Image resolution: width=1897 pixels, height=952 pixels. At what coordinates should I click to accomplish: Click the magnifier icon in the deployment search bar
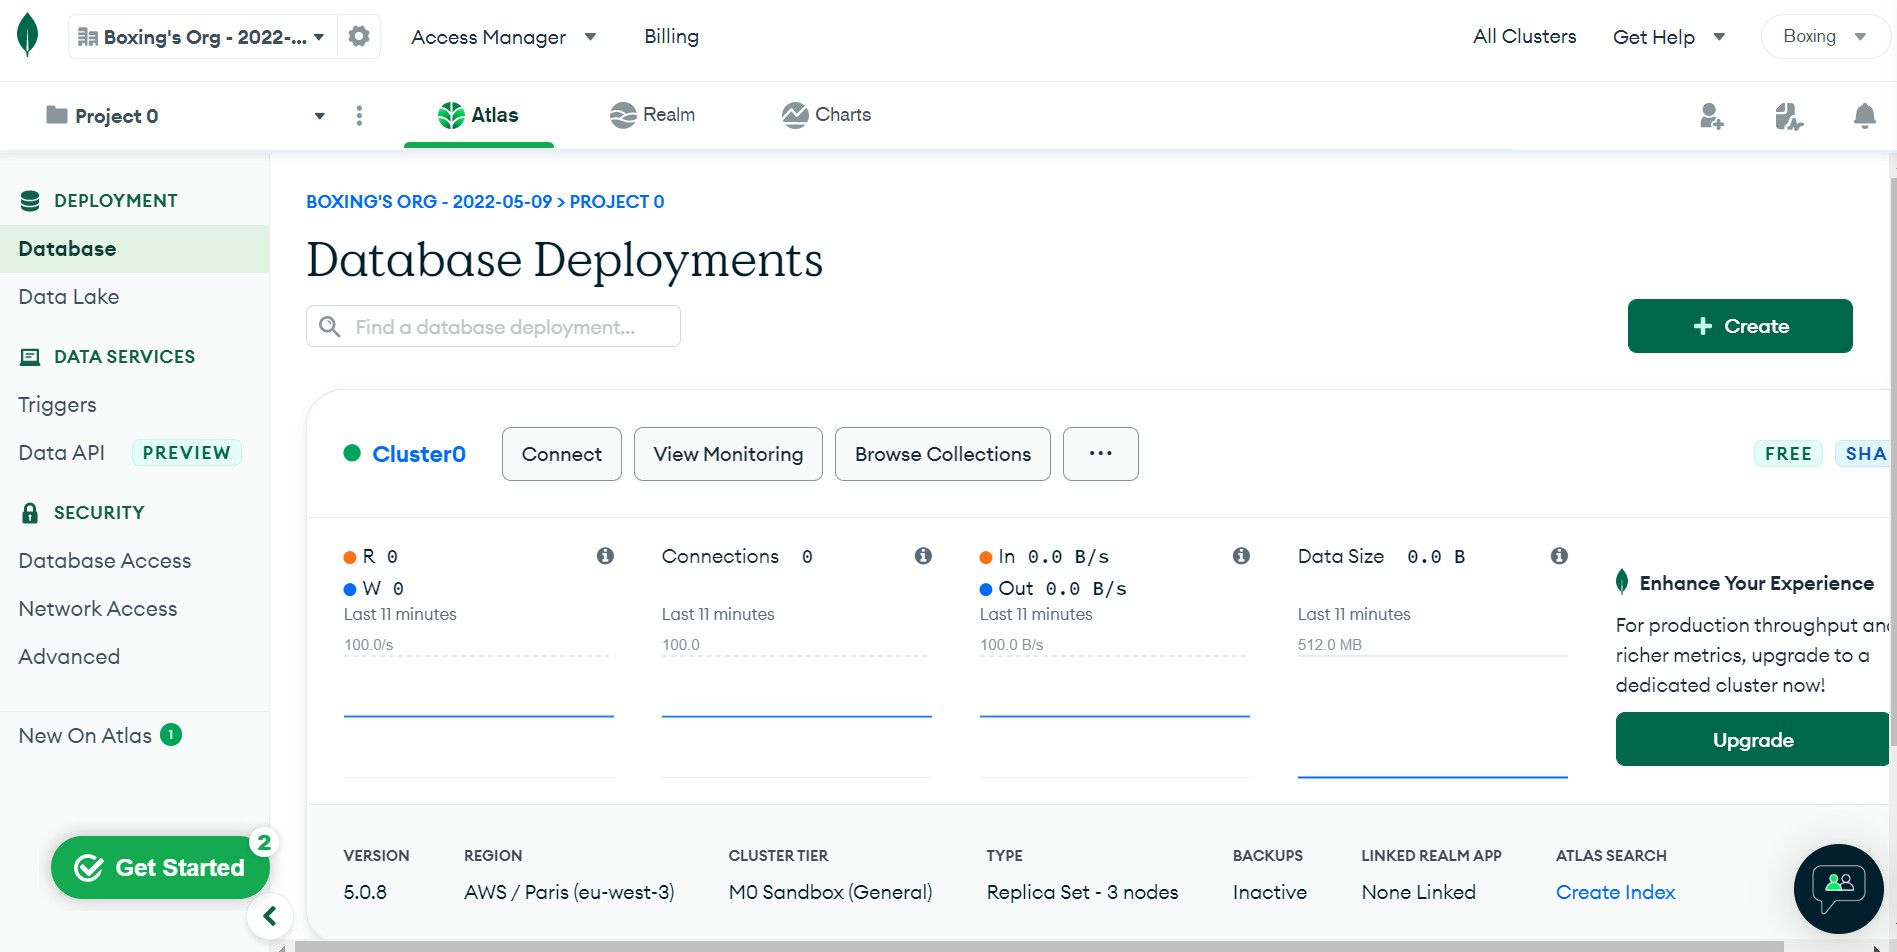point(329,326)
